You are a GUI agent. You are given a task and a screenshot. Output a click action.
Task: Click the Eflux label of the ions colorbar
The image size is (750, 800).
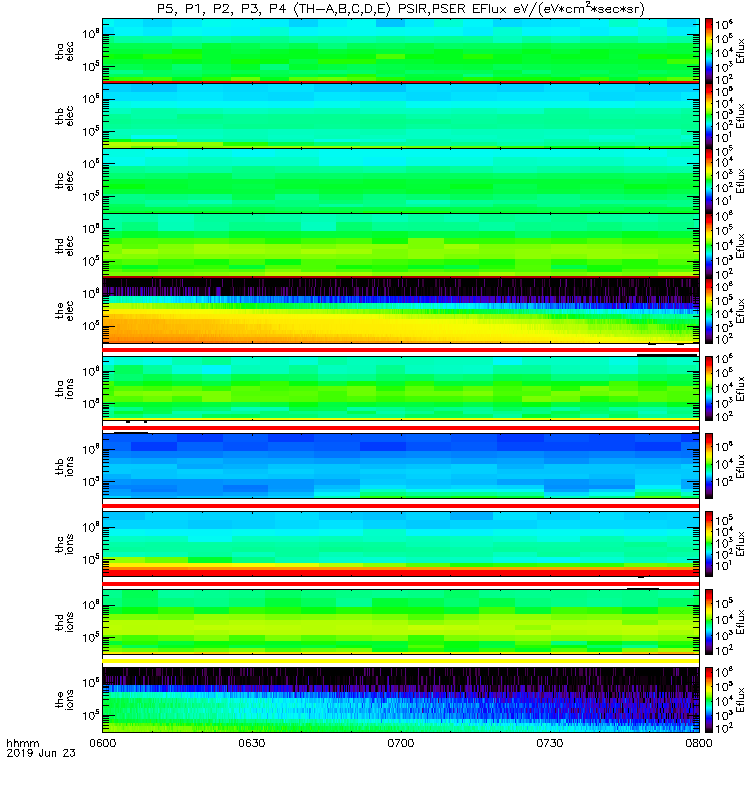(x=740, y=700)
